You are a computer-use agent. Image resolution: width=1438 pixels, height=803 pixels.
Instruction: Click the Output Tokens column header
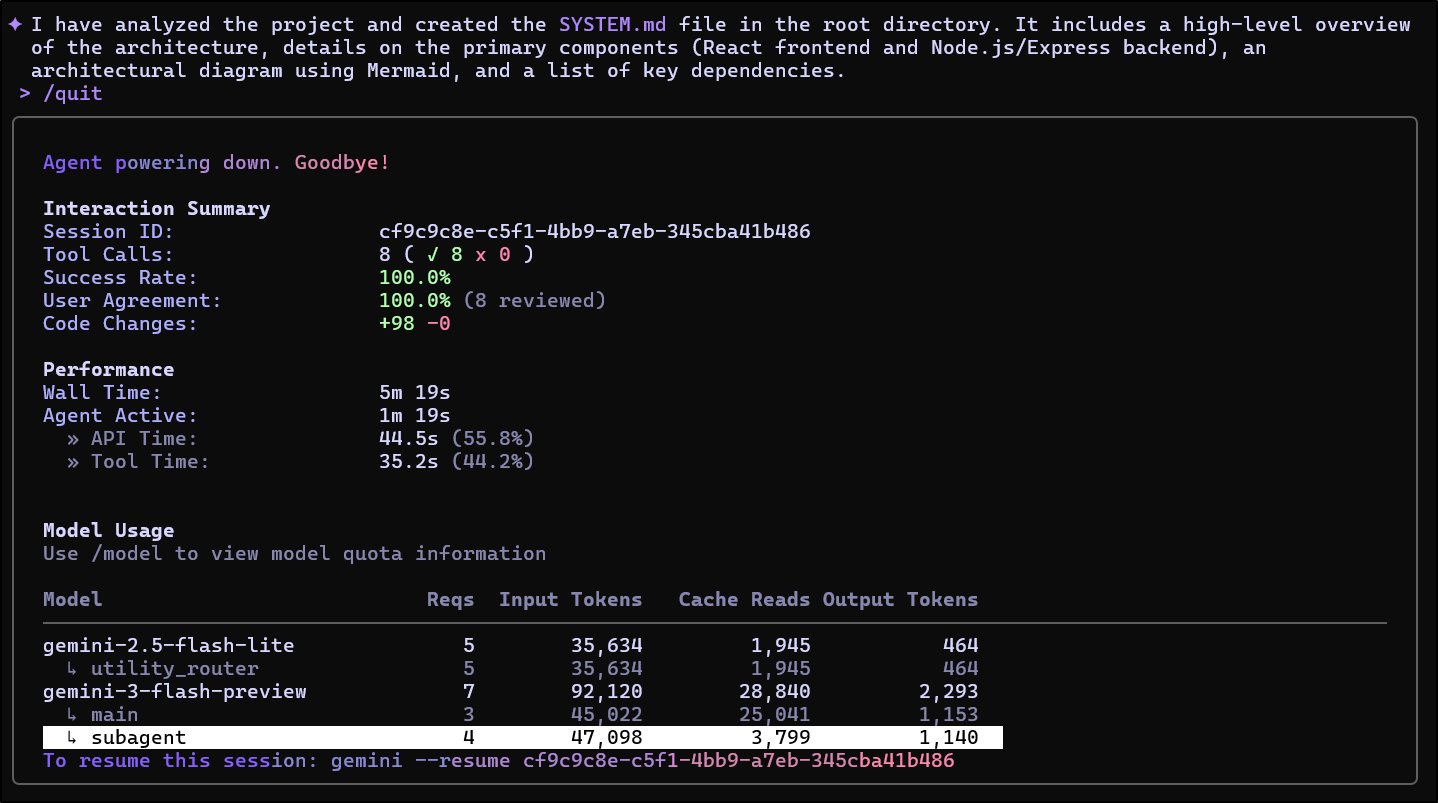click(x=900, y=600)
